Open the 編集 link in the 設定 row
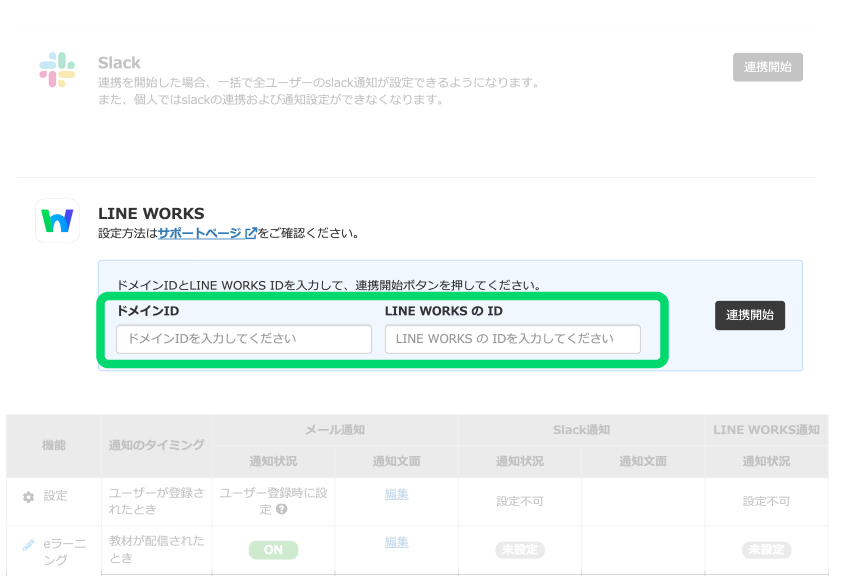Viewport: 848px width, 576px height. (x=397, y=494)
